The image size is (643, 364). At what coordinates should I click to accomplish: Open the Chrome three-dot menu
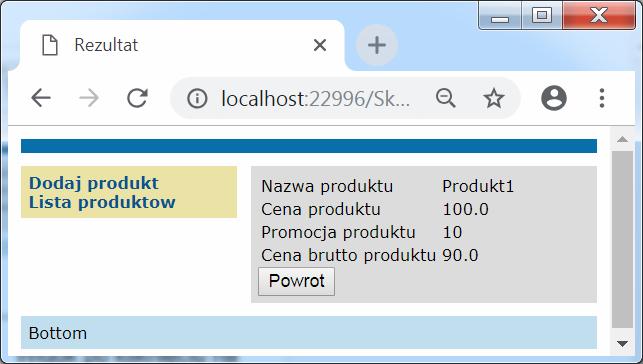[602, 98]
